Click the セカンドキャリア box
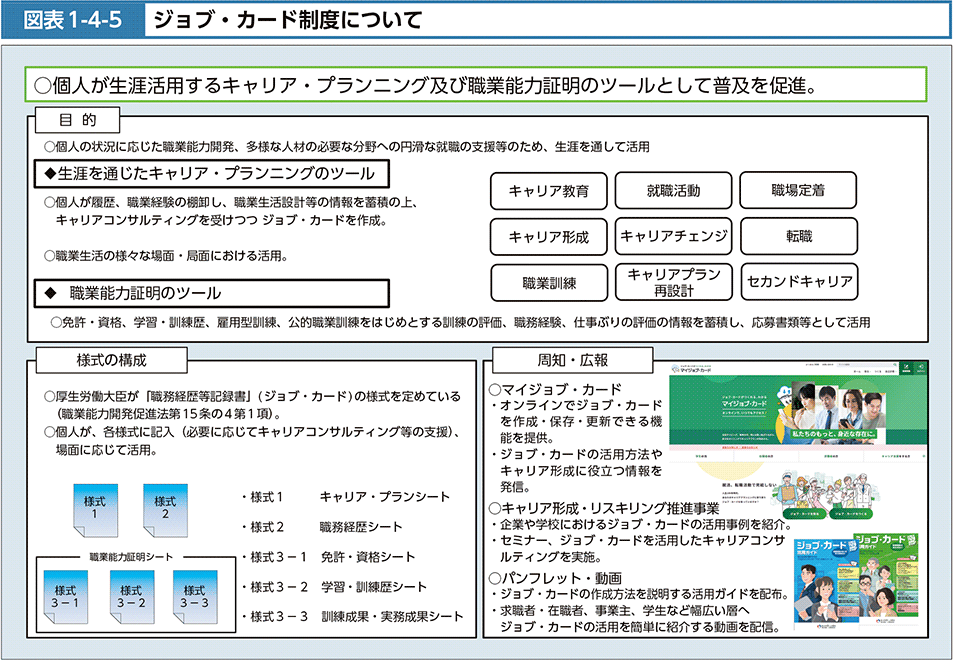The width and height of the screenshot is (953, 660). coord(799,281)
